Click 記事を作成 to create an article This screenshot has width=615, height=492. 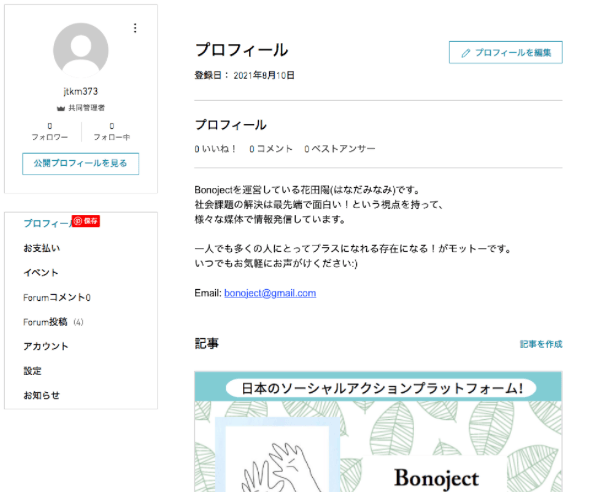540,344
